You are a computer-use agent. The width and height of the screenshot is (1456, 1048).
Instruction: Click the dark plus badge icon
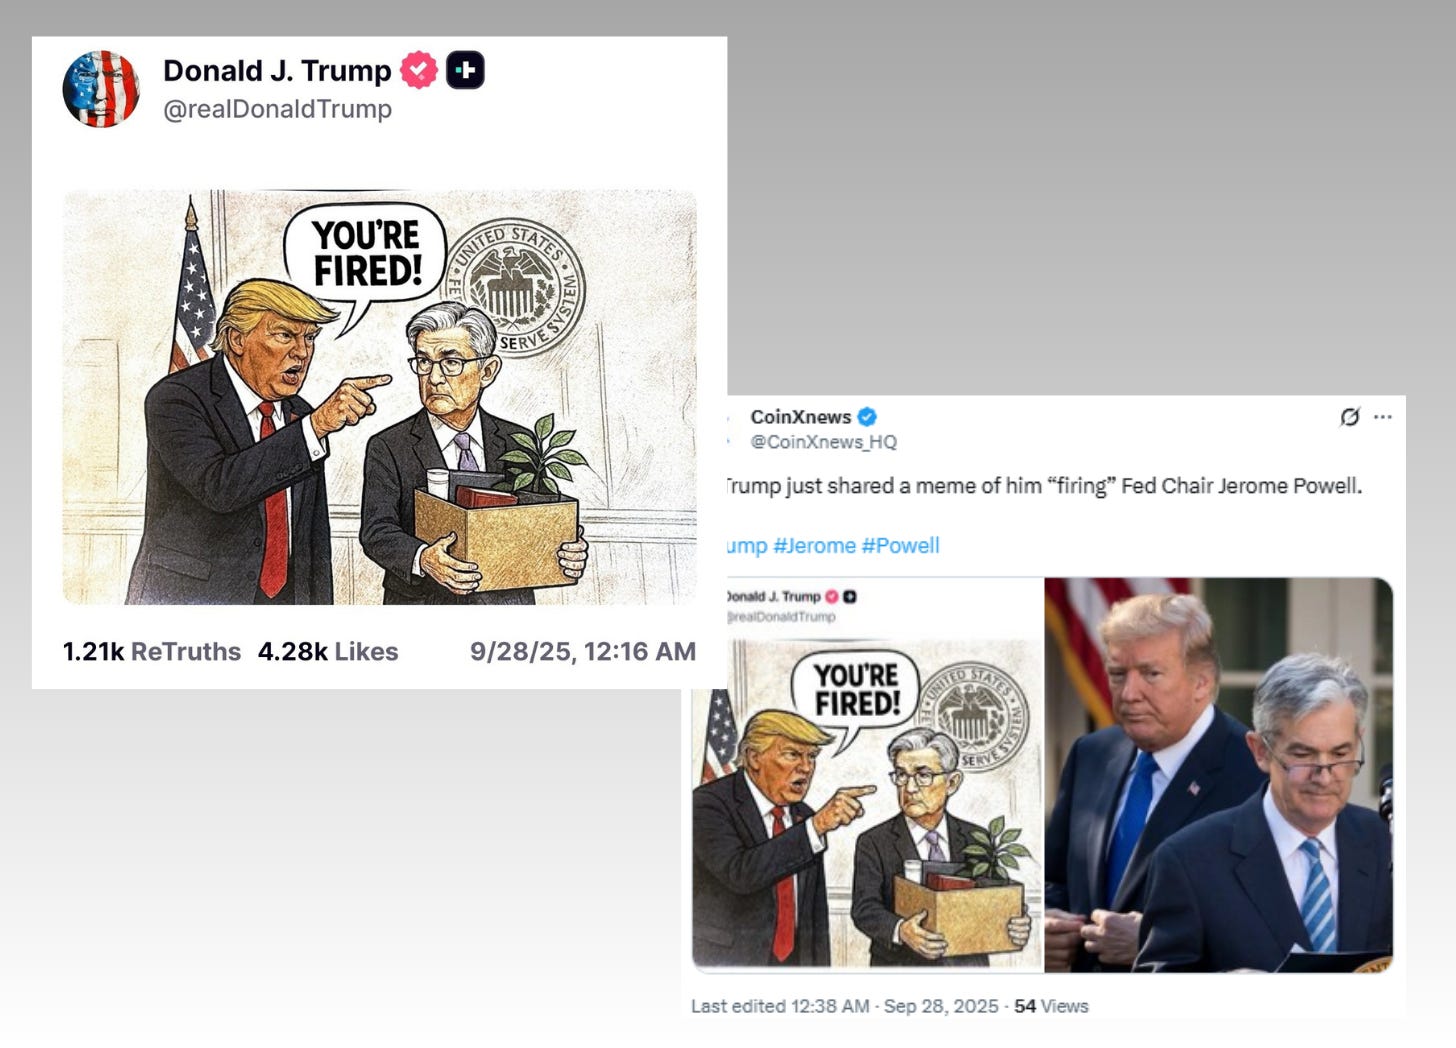click(x=465, y=70)
